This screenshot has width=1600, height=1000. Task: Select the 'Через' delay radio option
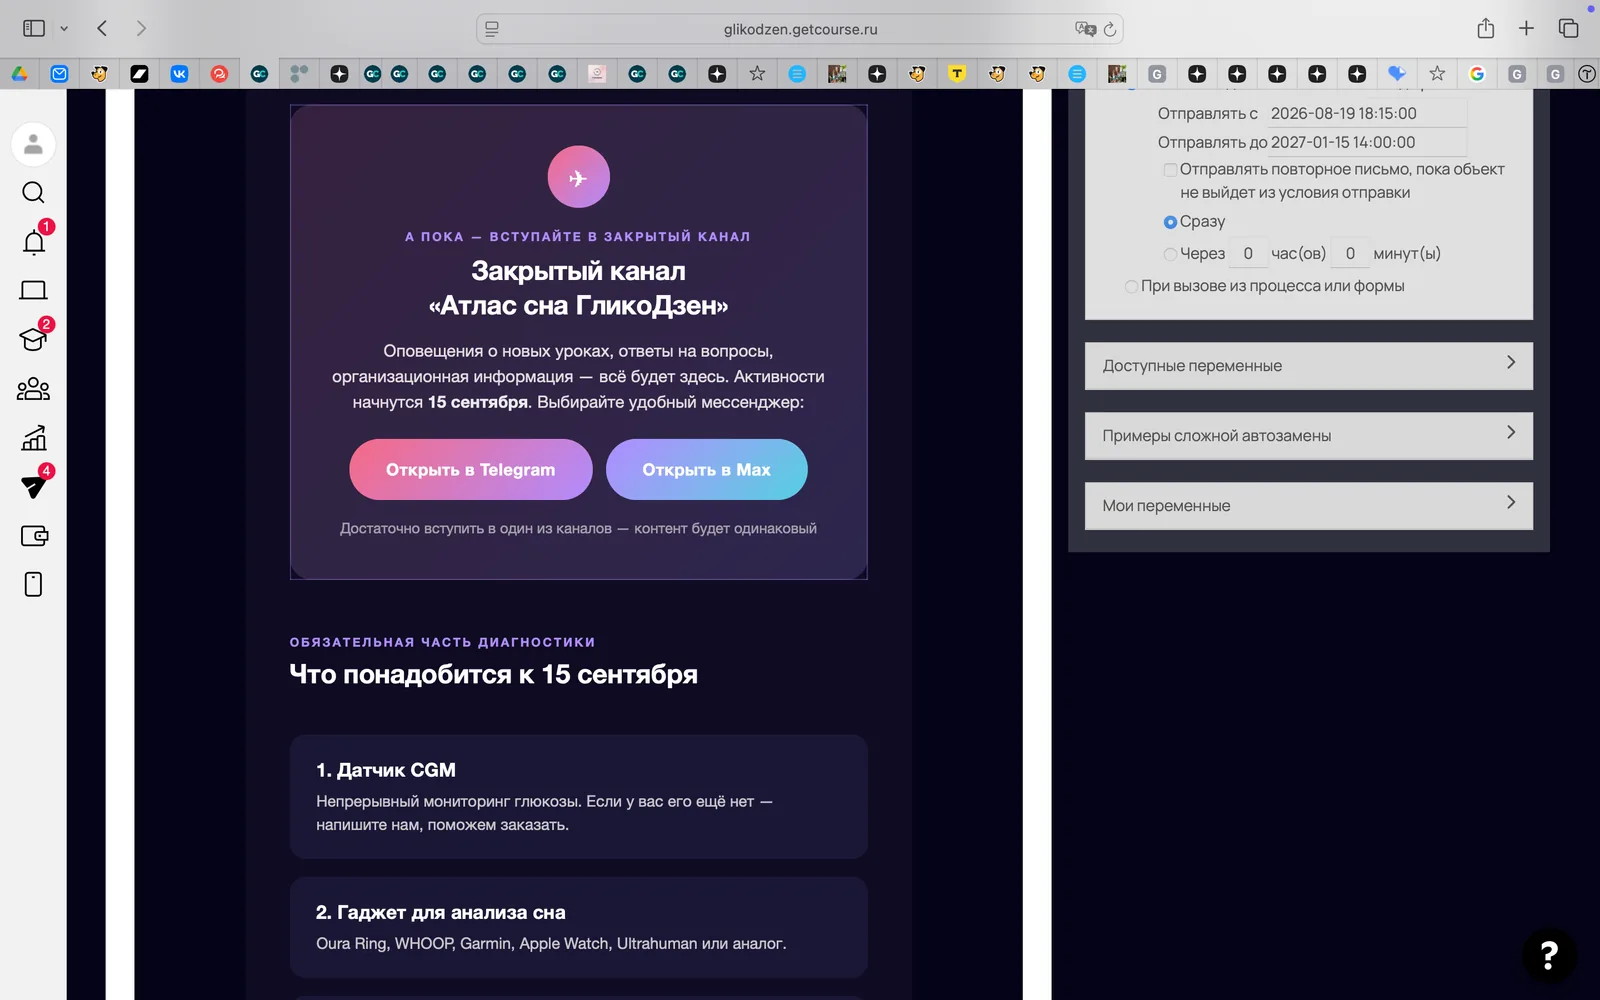[1170, 254]
